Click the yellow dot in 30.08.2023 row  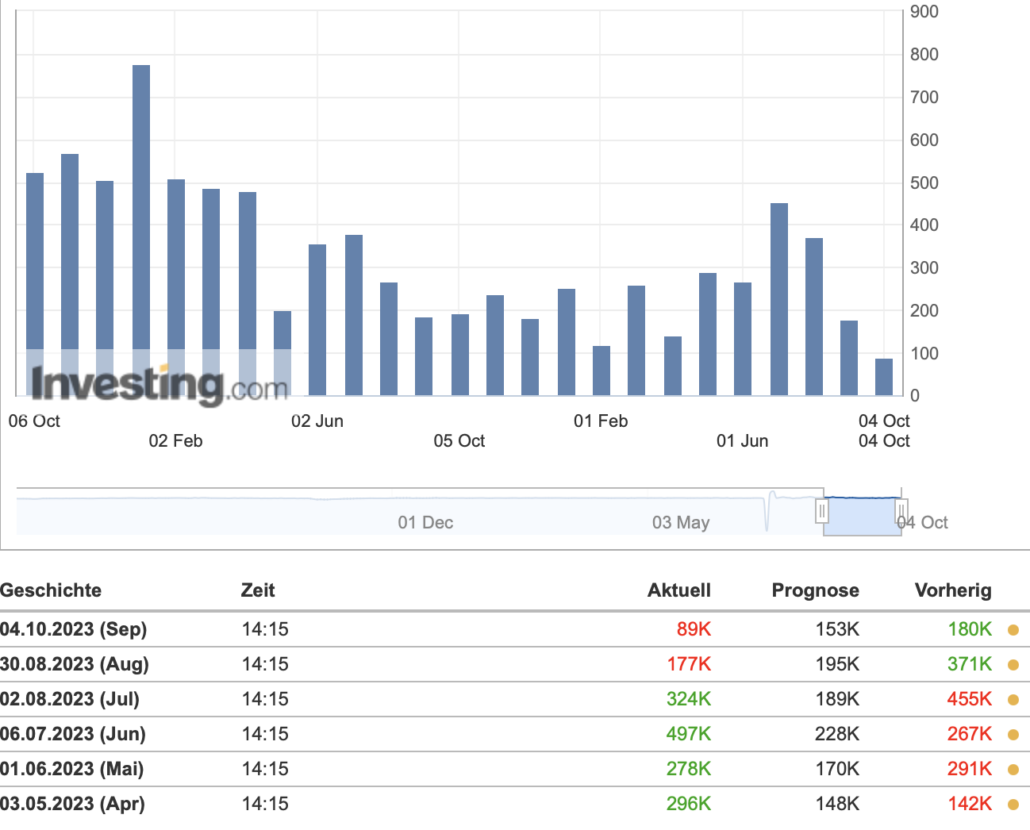coord(1013,665)
